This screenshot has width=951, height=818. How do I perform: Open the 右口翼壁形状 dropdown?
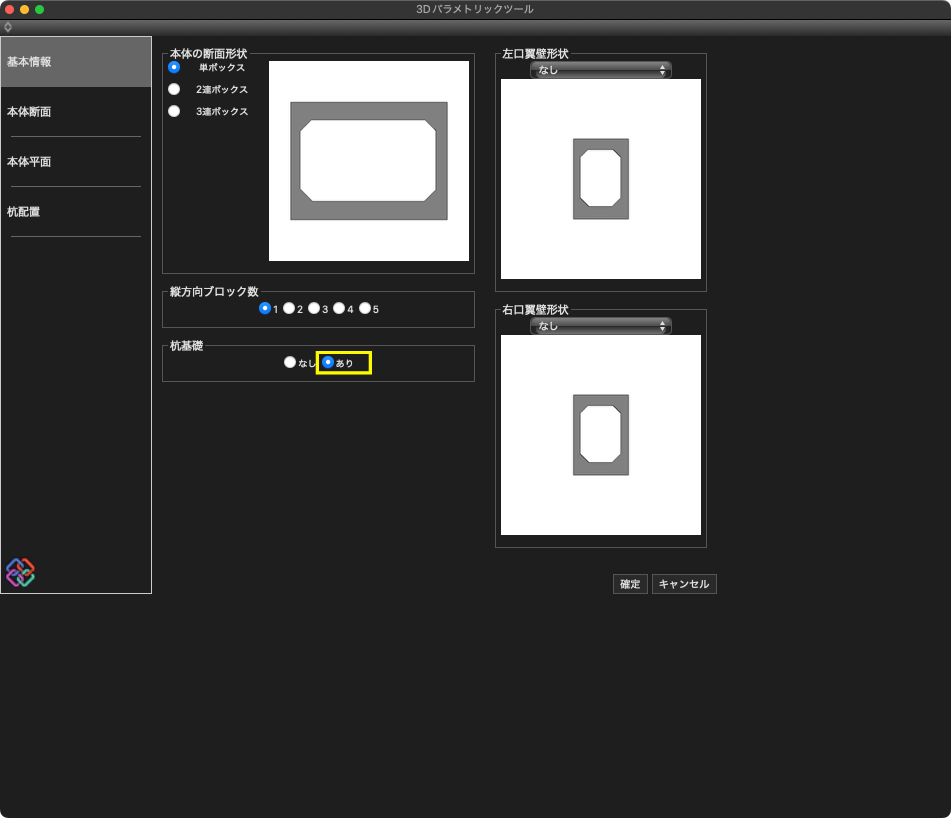tap(600, 326)
